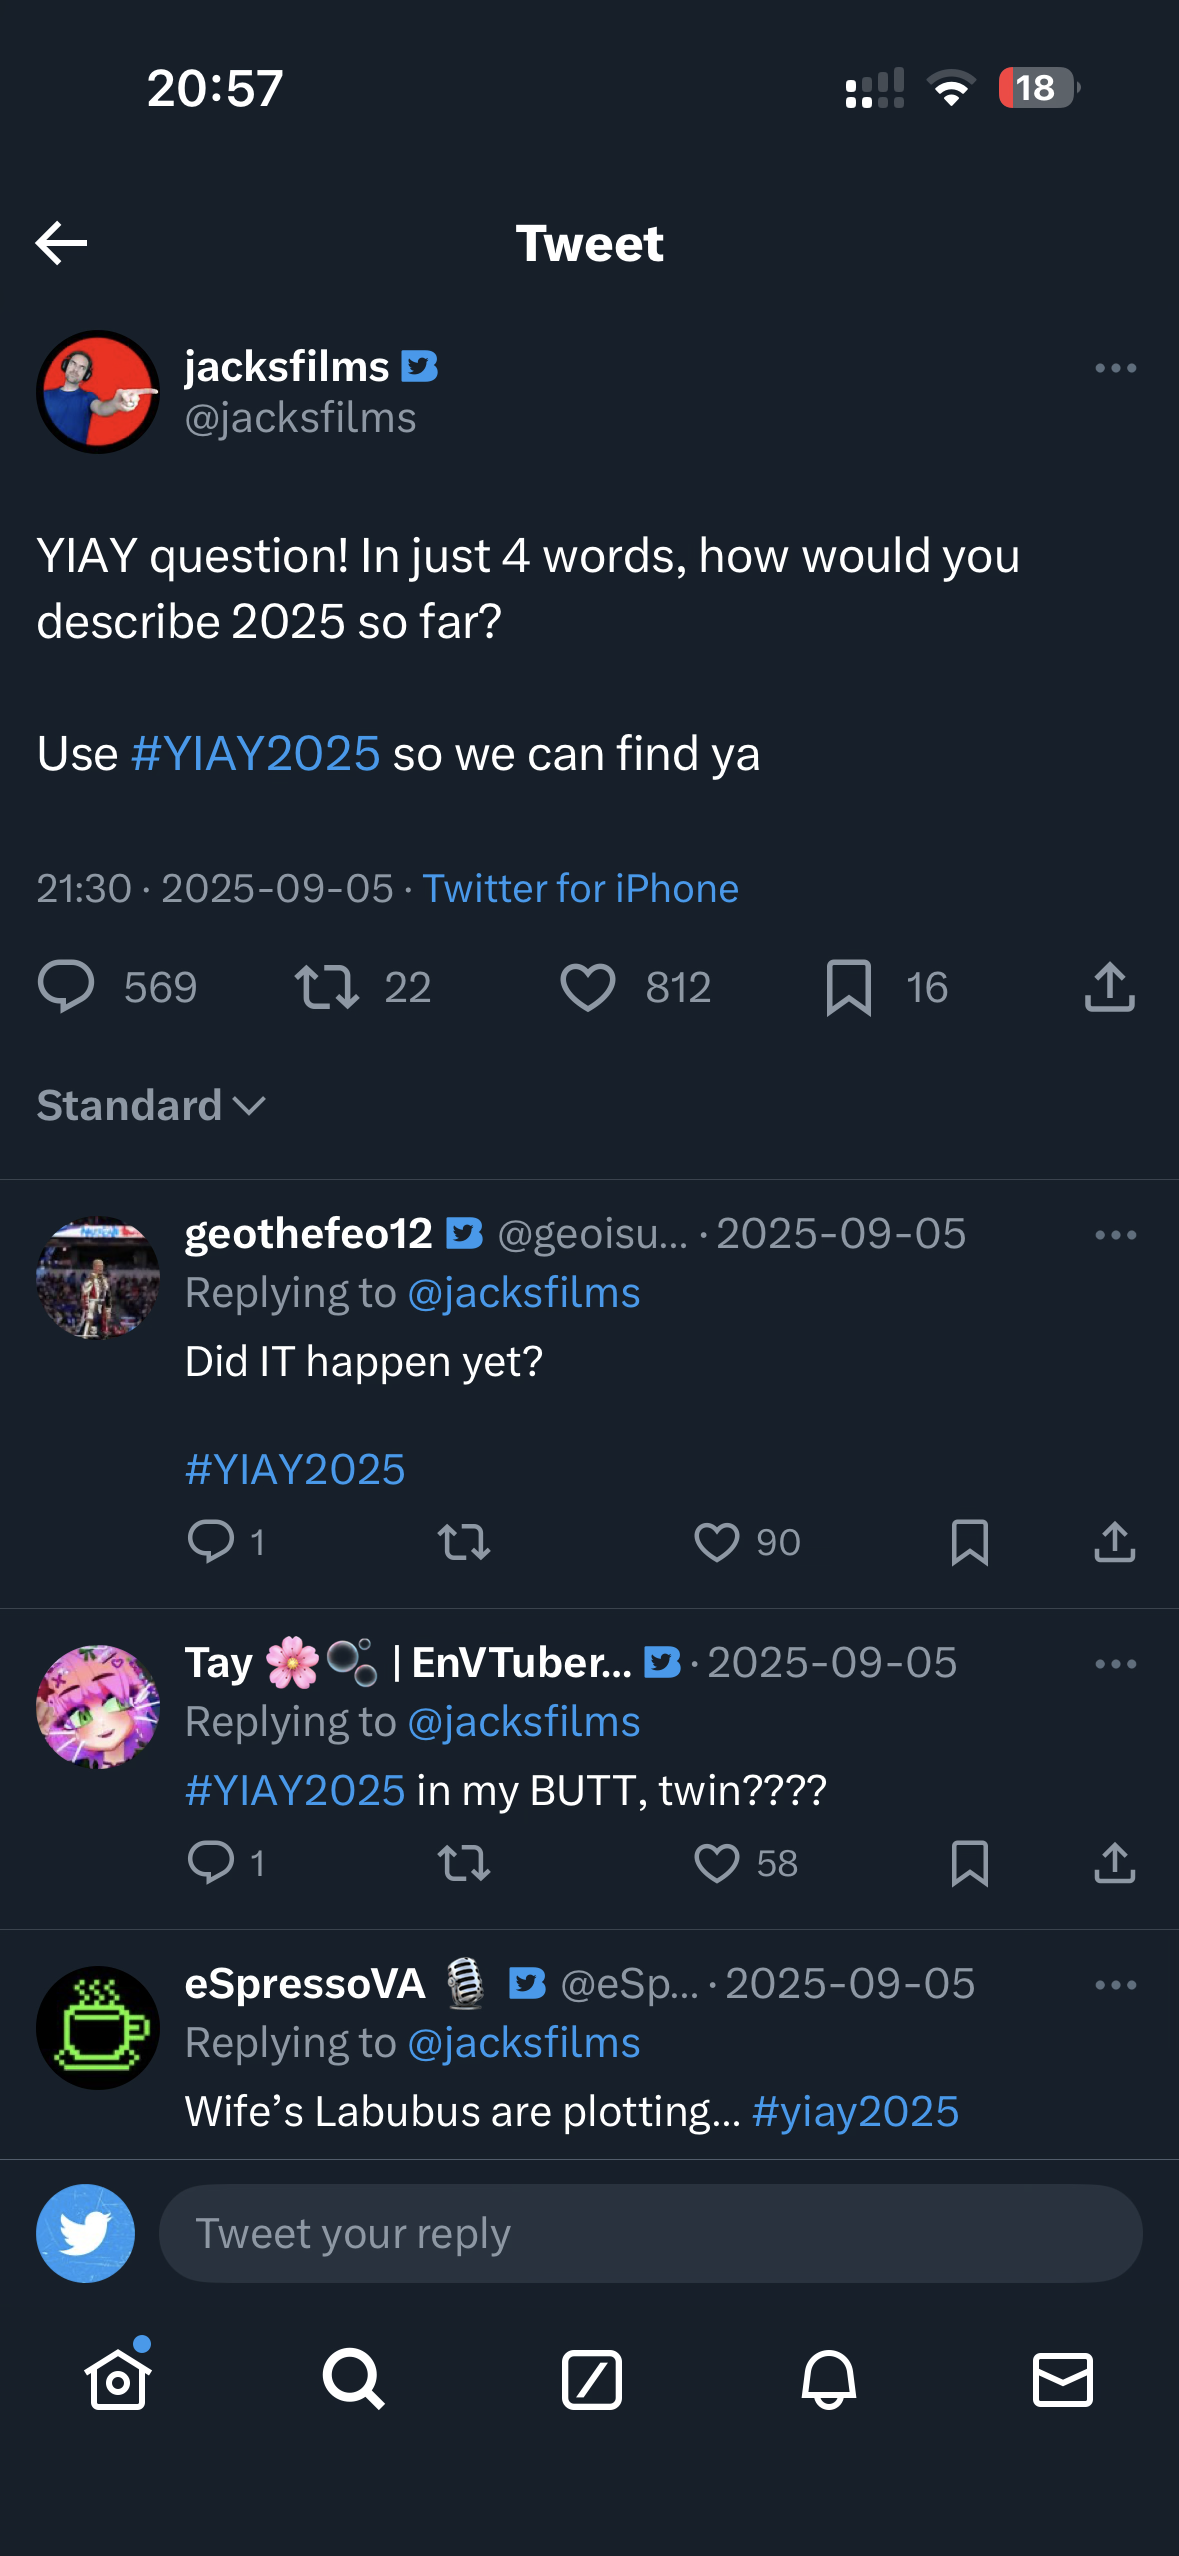The height and width of the screenshot is (2556, 1179).
Task: Open the #YIAY2025 hashtag in main tweet
Action: point(256,754)
